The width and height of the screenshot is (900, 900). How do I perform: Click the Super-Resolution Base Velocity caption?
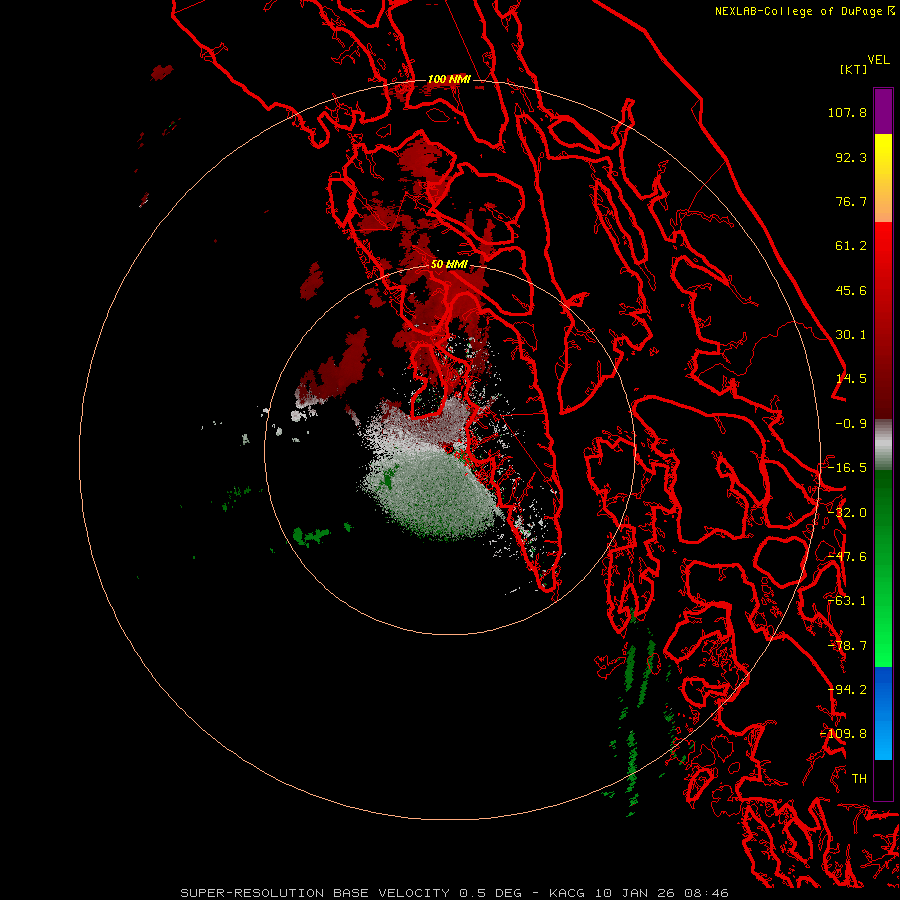coord(454,893)
